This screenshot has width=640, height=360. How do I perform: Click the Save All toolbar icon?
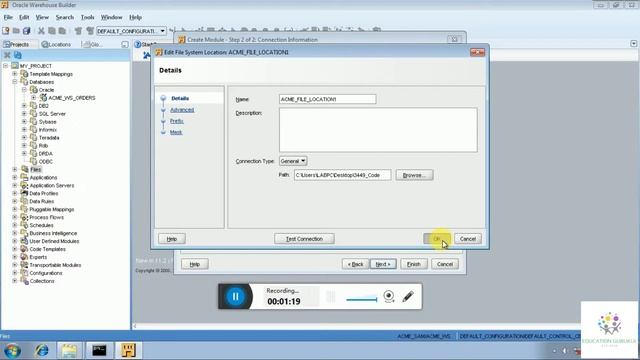[x=27, y=31]
